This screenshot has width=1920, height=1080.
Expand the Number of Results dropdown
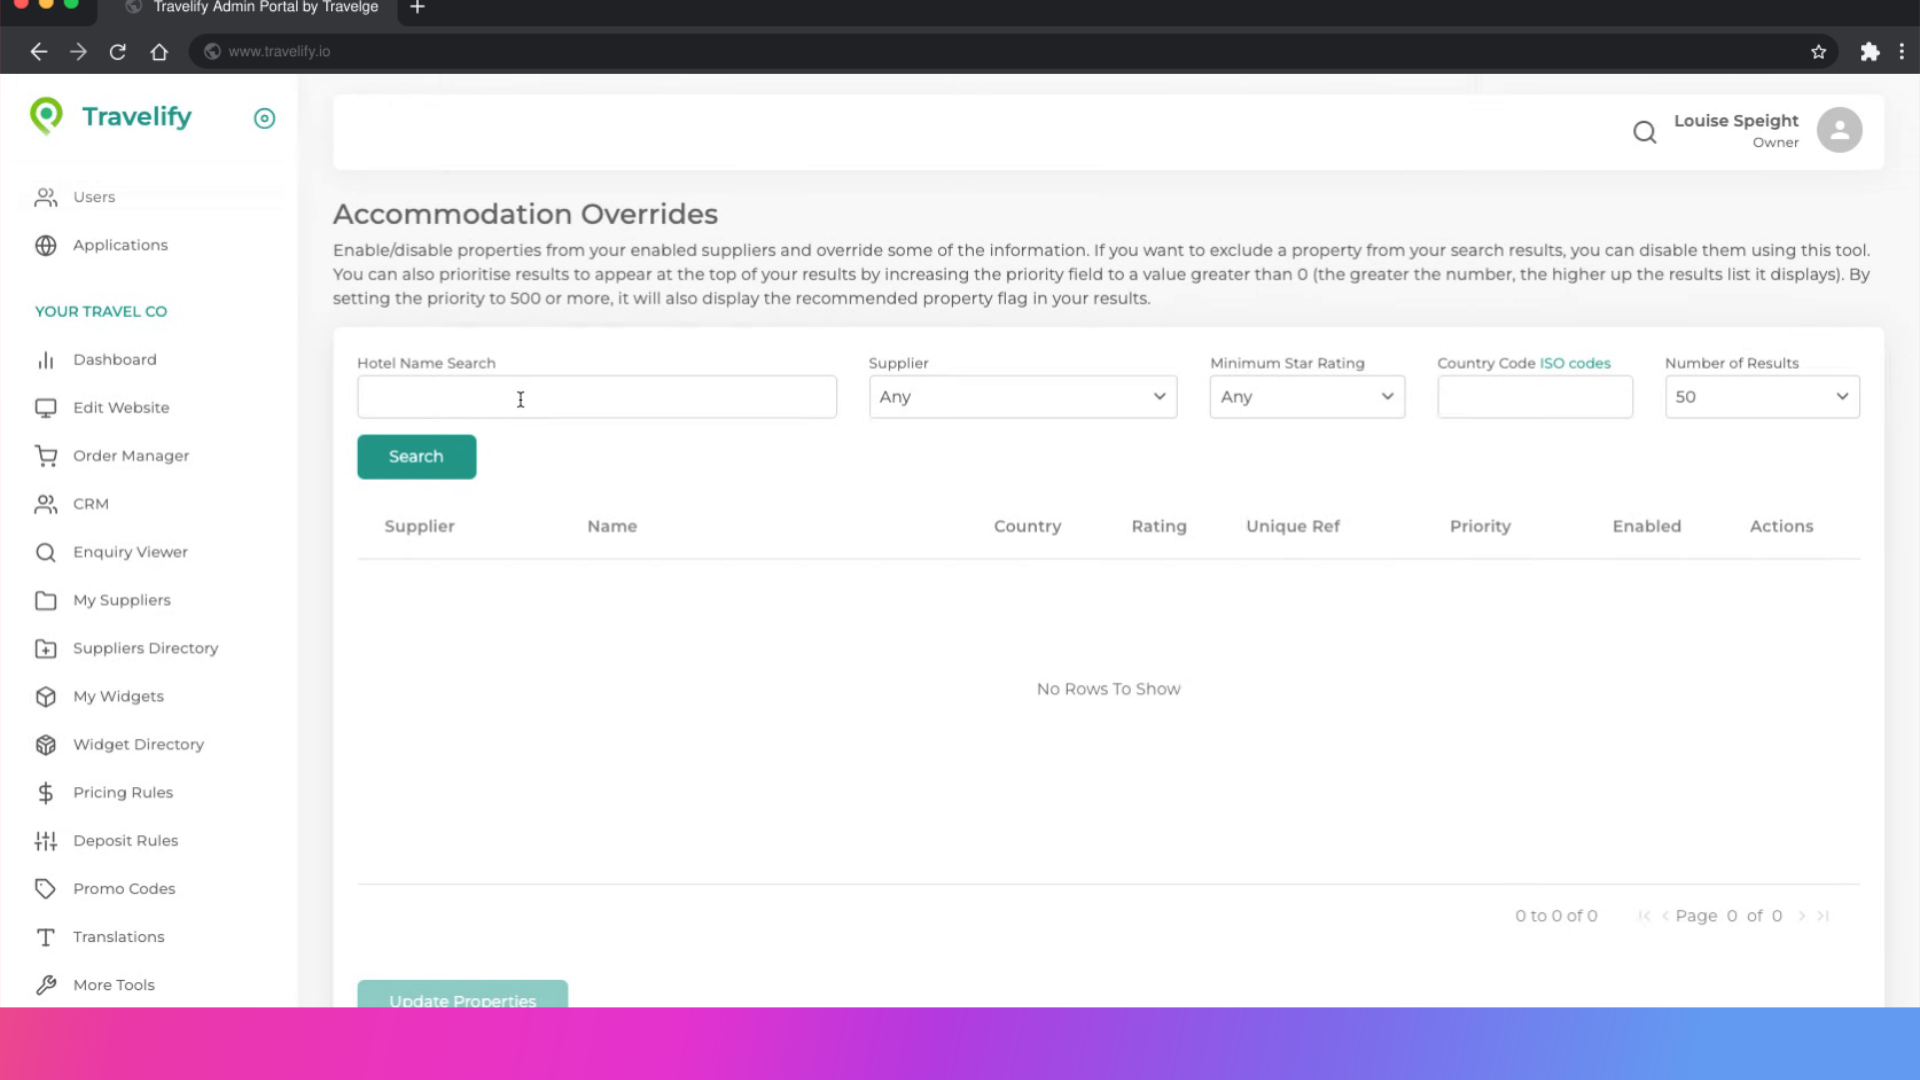pyautogui.click(x=1761, y=397)
